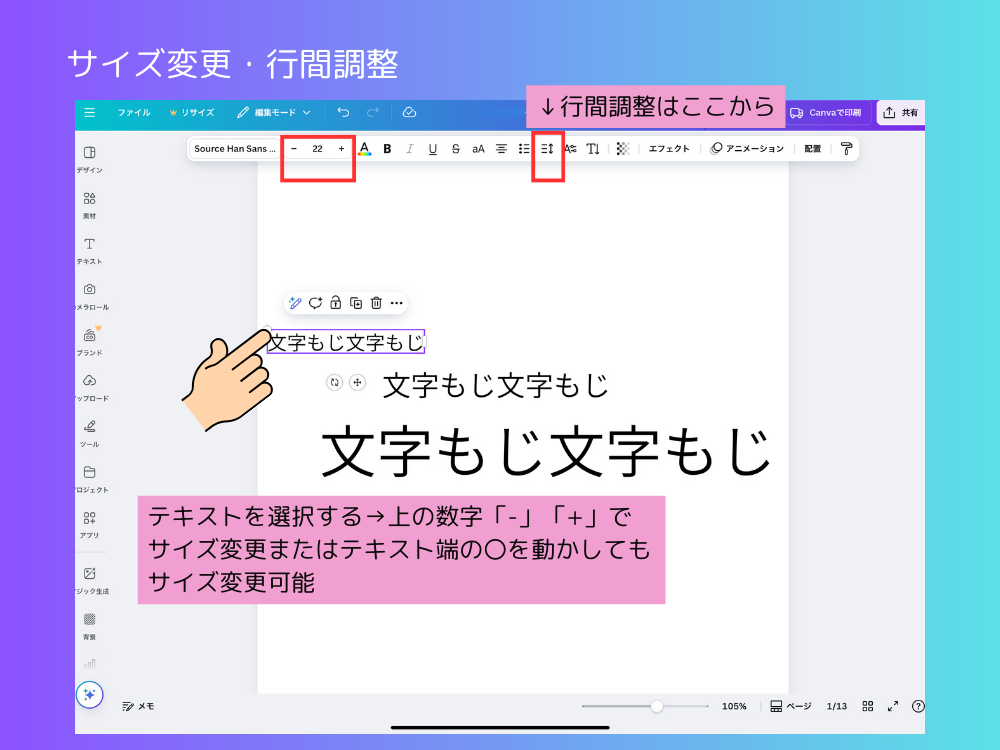
Task: Select the マジック生成 tool in the sidebar
Action: tap(90, 579)
